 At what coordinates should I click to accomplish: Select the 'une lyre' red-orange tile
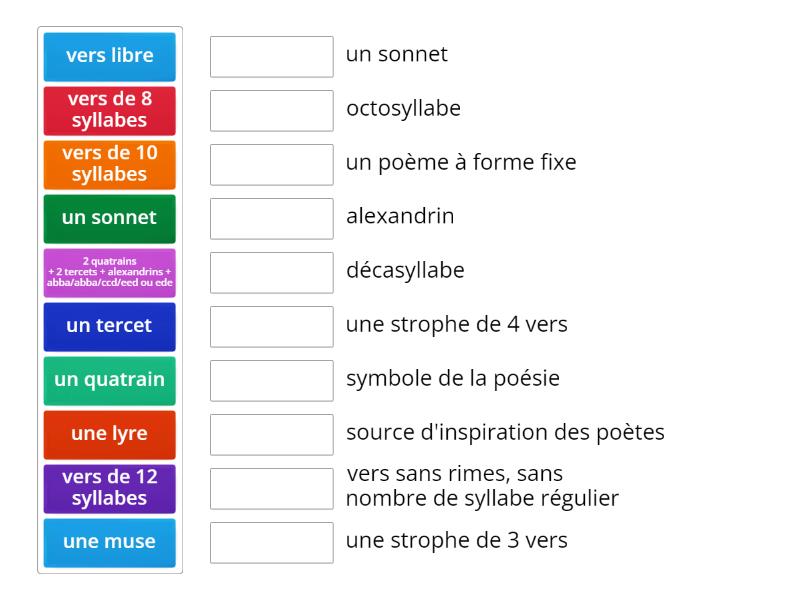click(109, 434)
